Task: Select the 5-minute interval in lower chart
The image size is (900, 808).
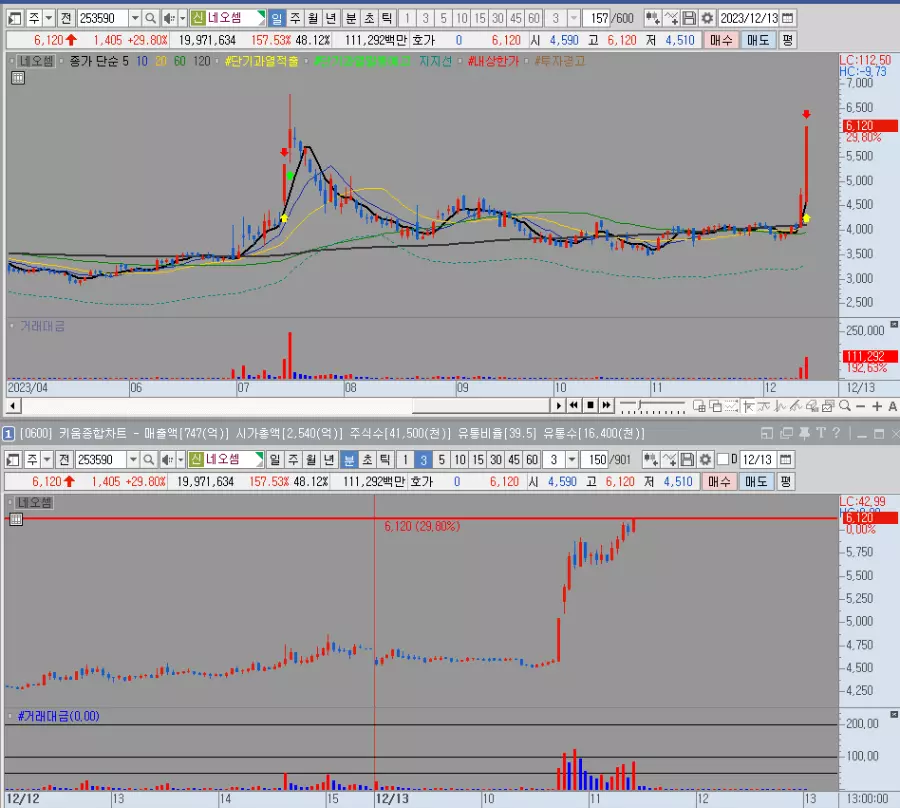Action: [441, 460]
